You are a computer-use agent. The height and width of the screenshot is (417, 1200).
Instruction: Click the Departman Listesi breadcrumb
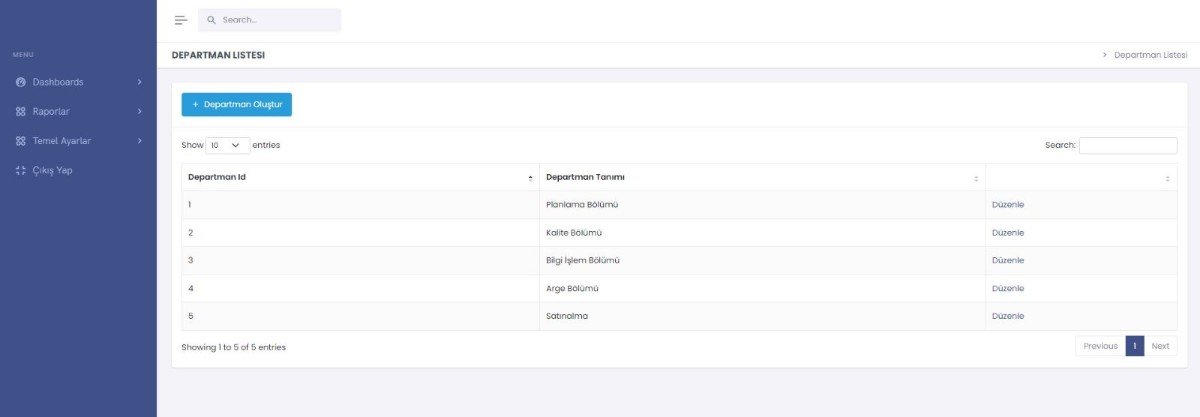click(1150, 55)
